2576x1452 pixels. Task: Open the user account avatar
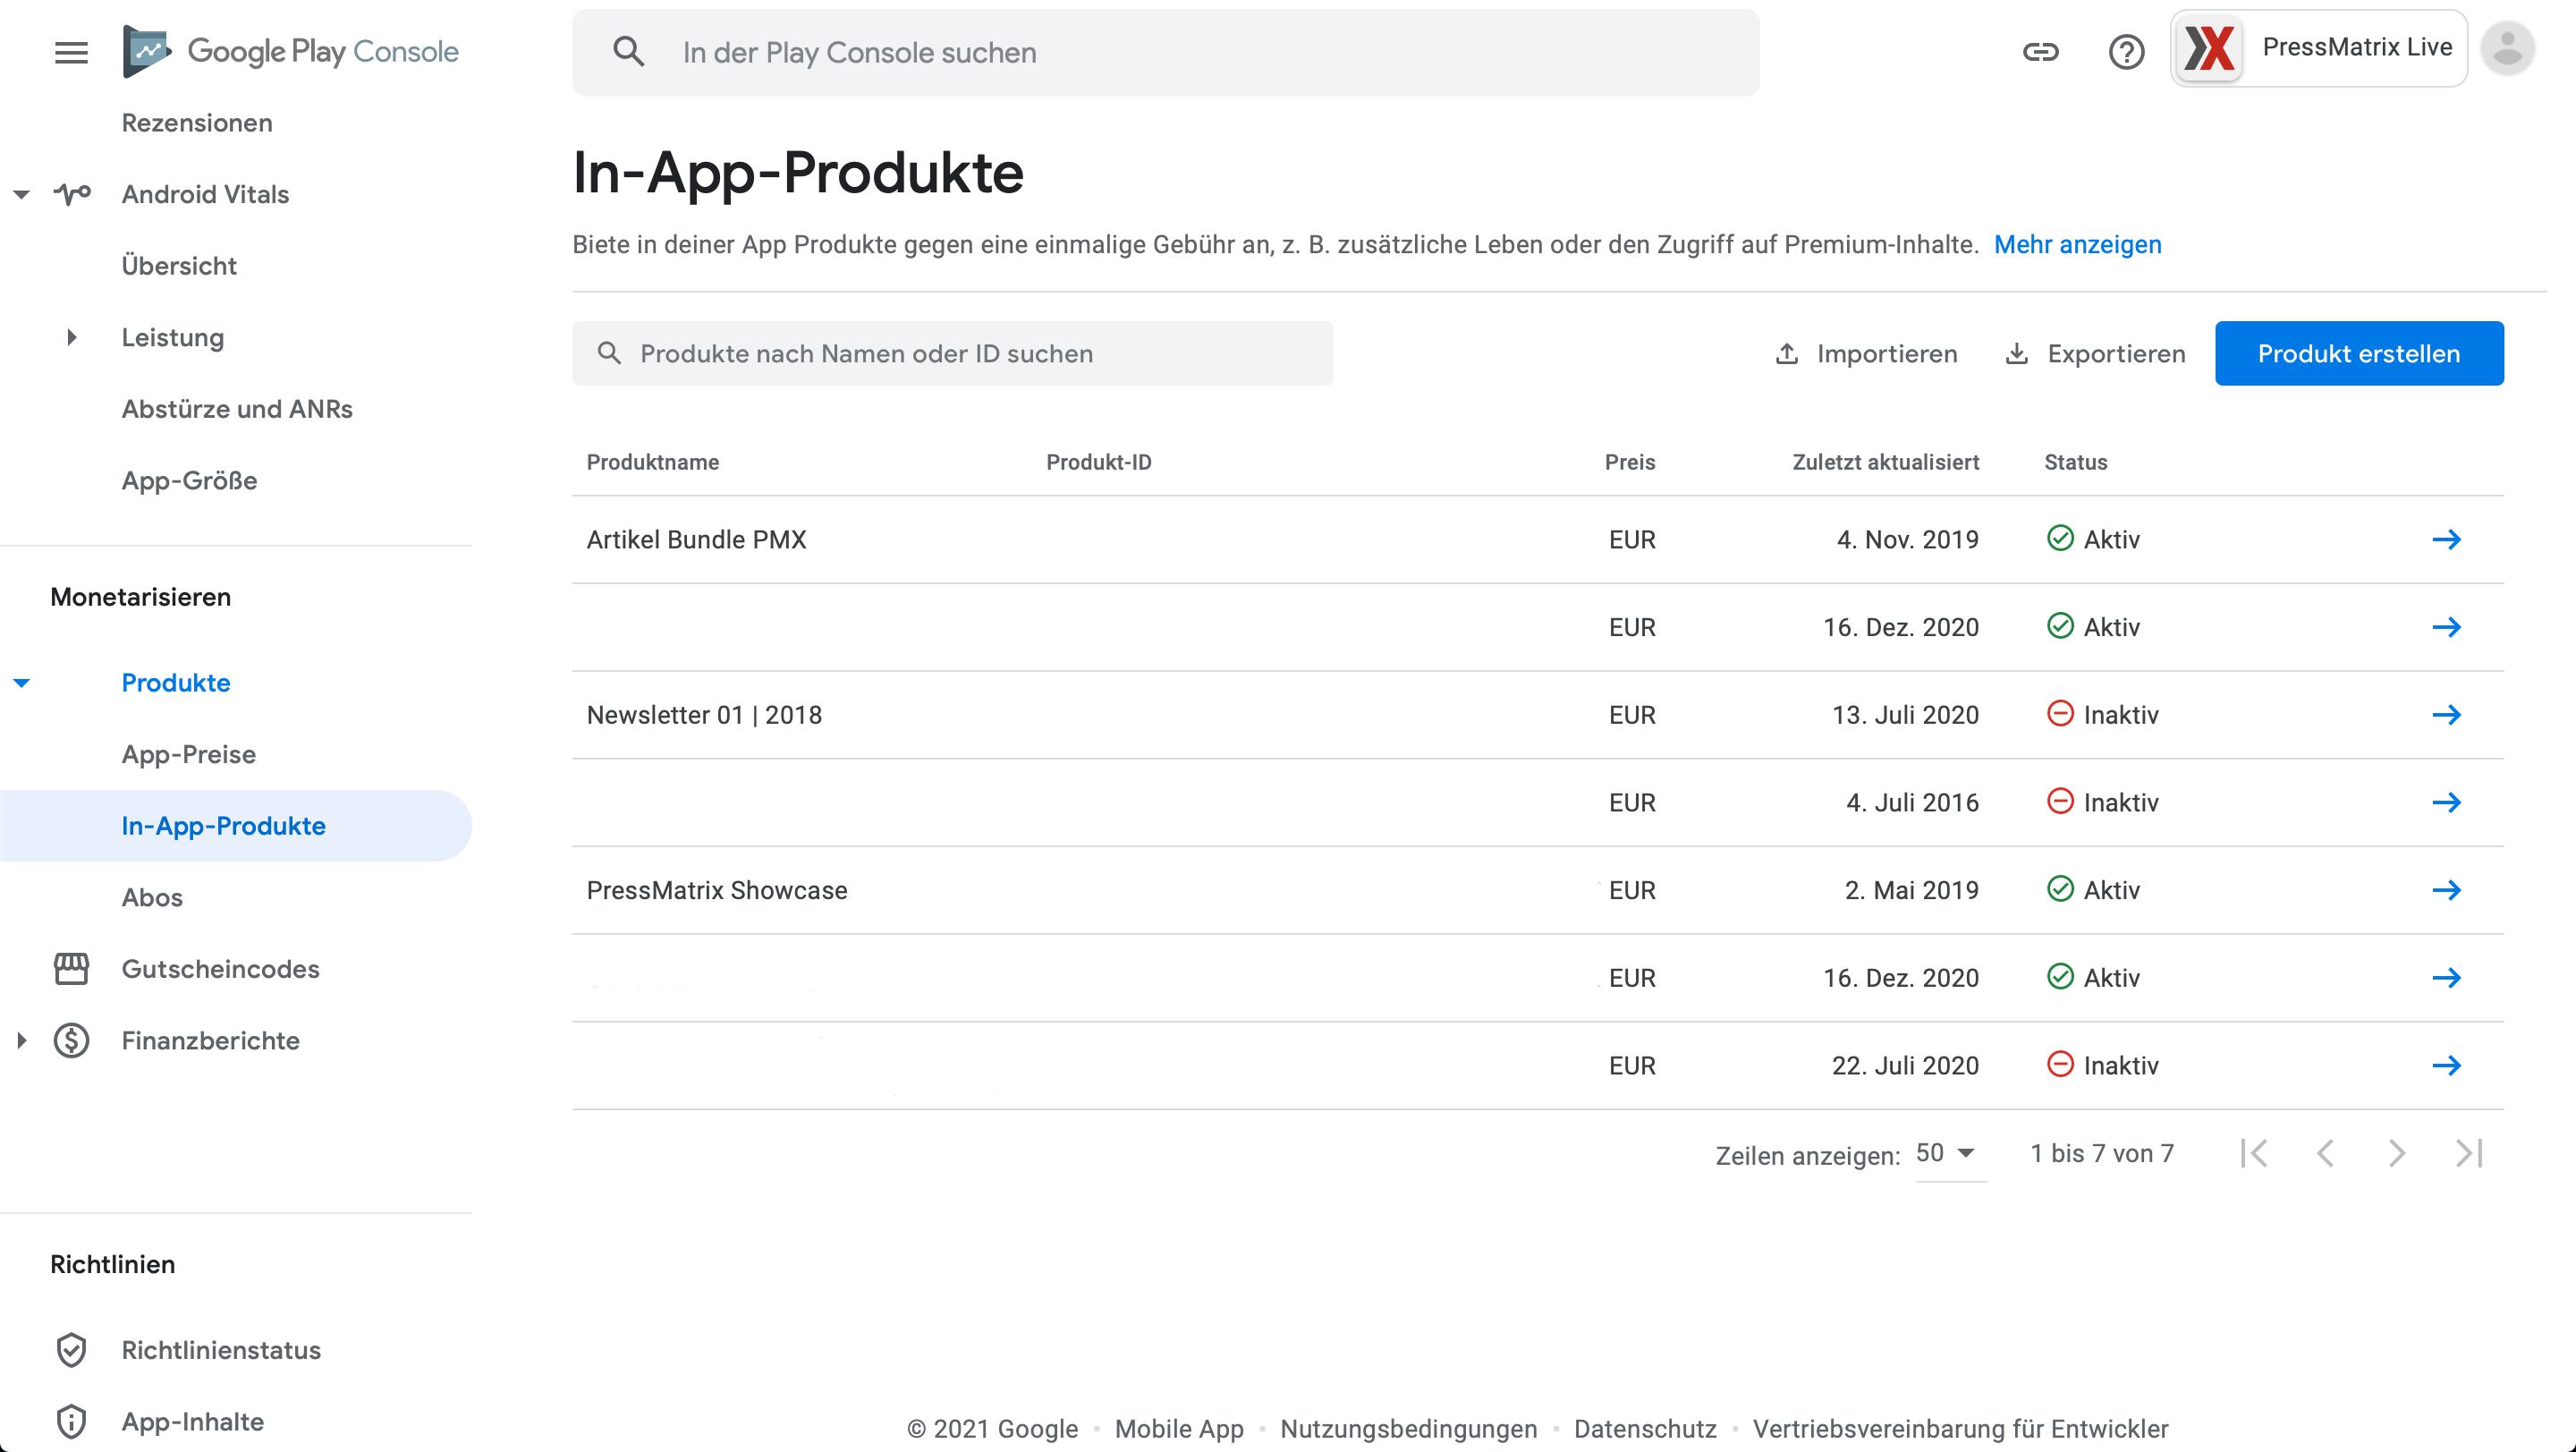pyautogui.click(x=2507, y=48)
